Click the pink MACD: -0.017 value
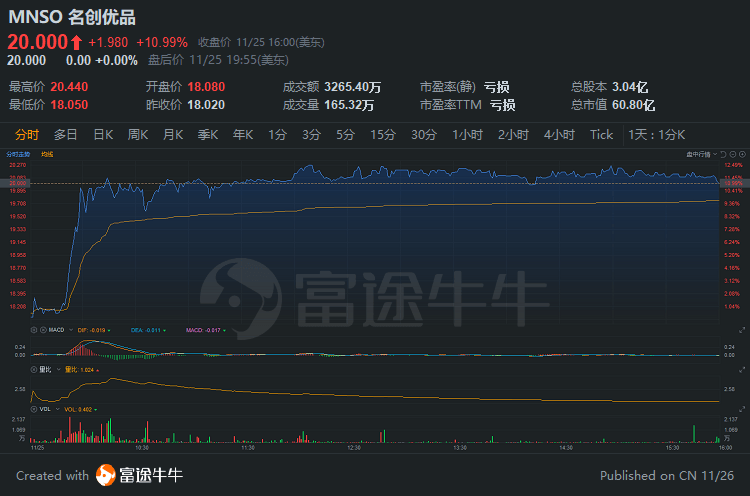 click(203, 330)
